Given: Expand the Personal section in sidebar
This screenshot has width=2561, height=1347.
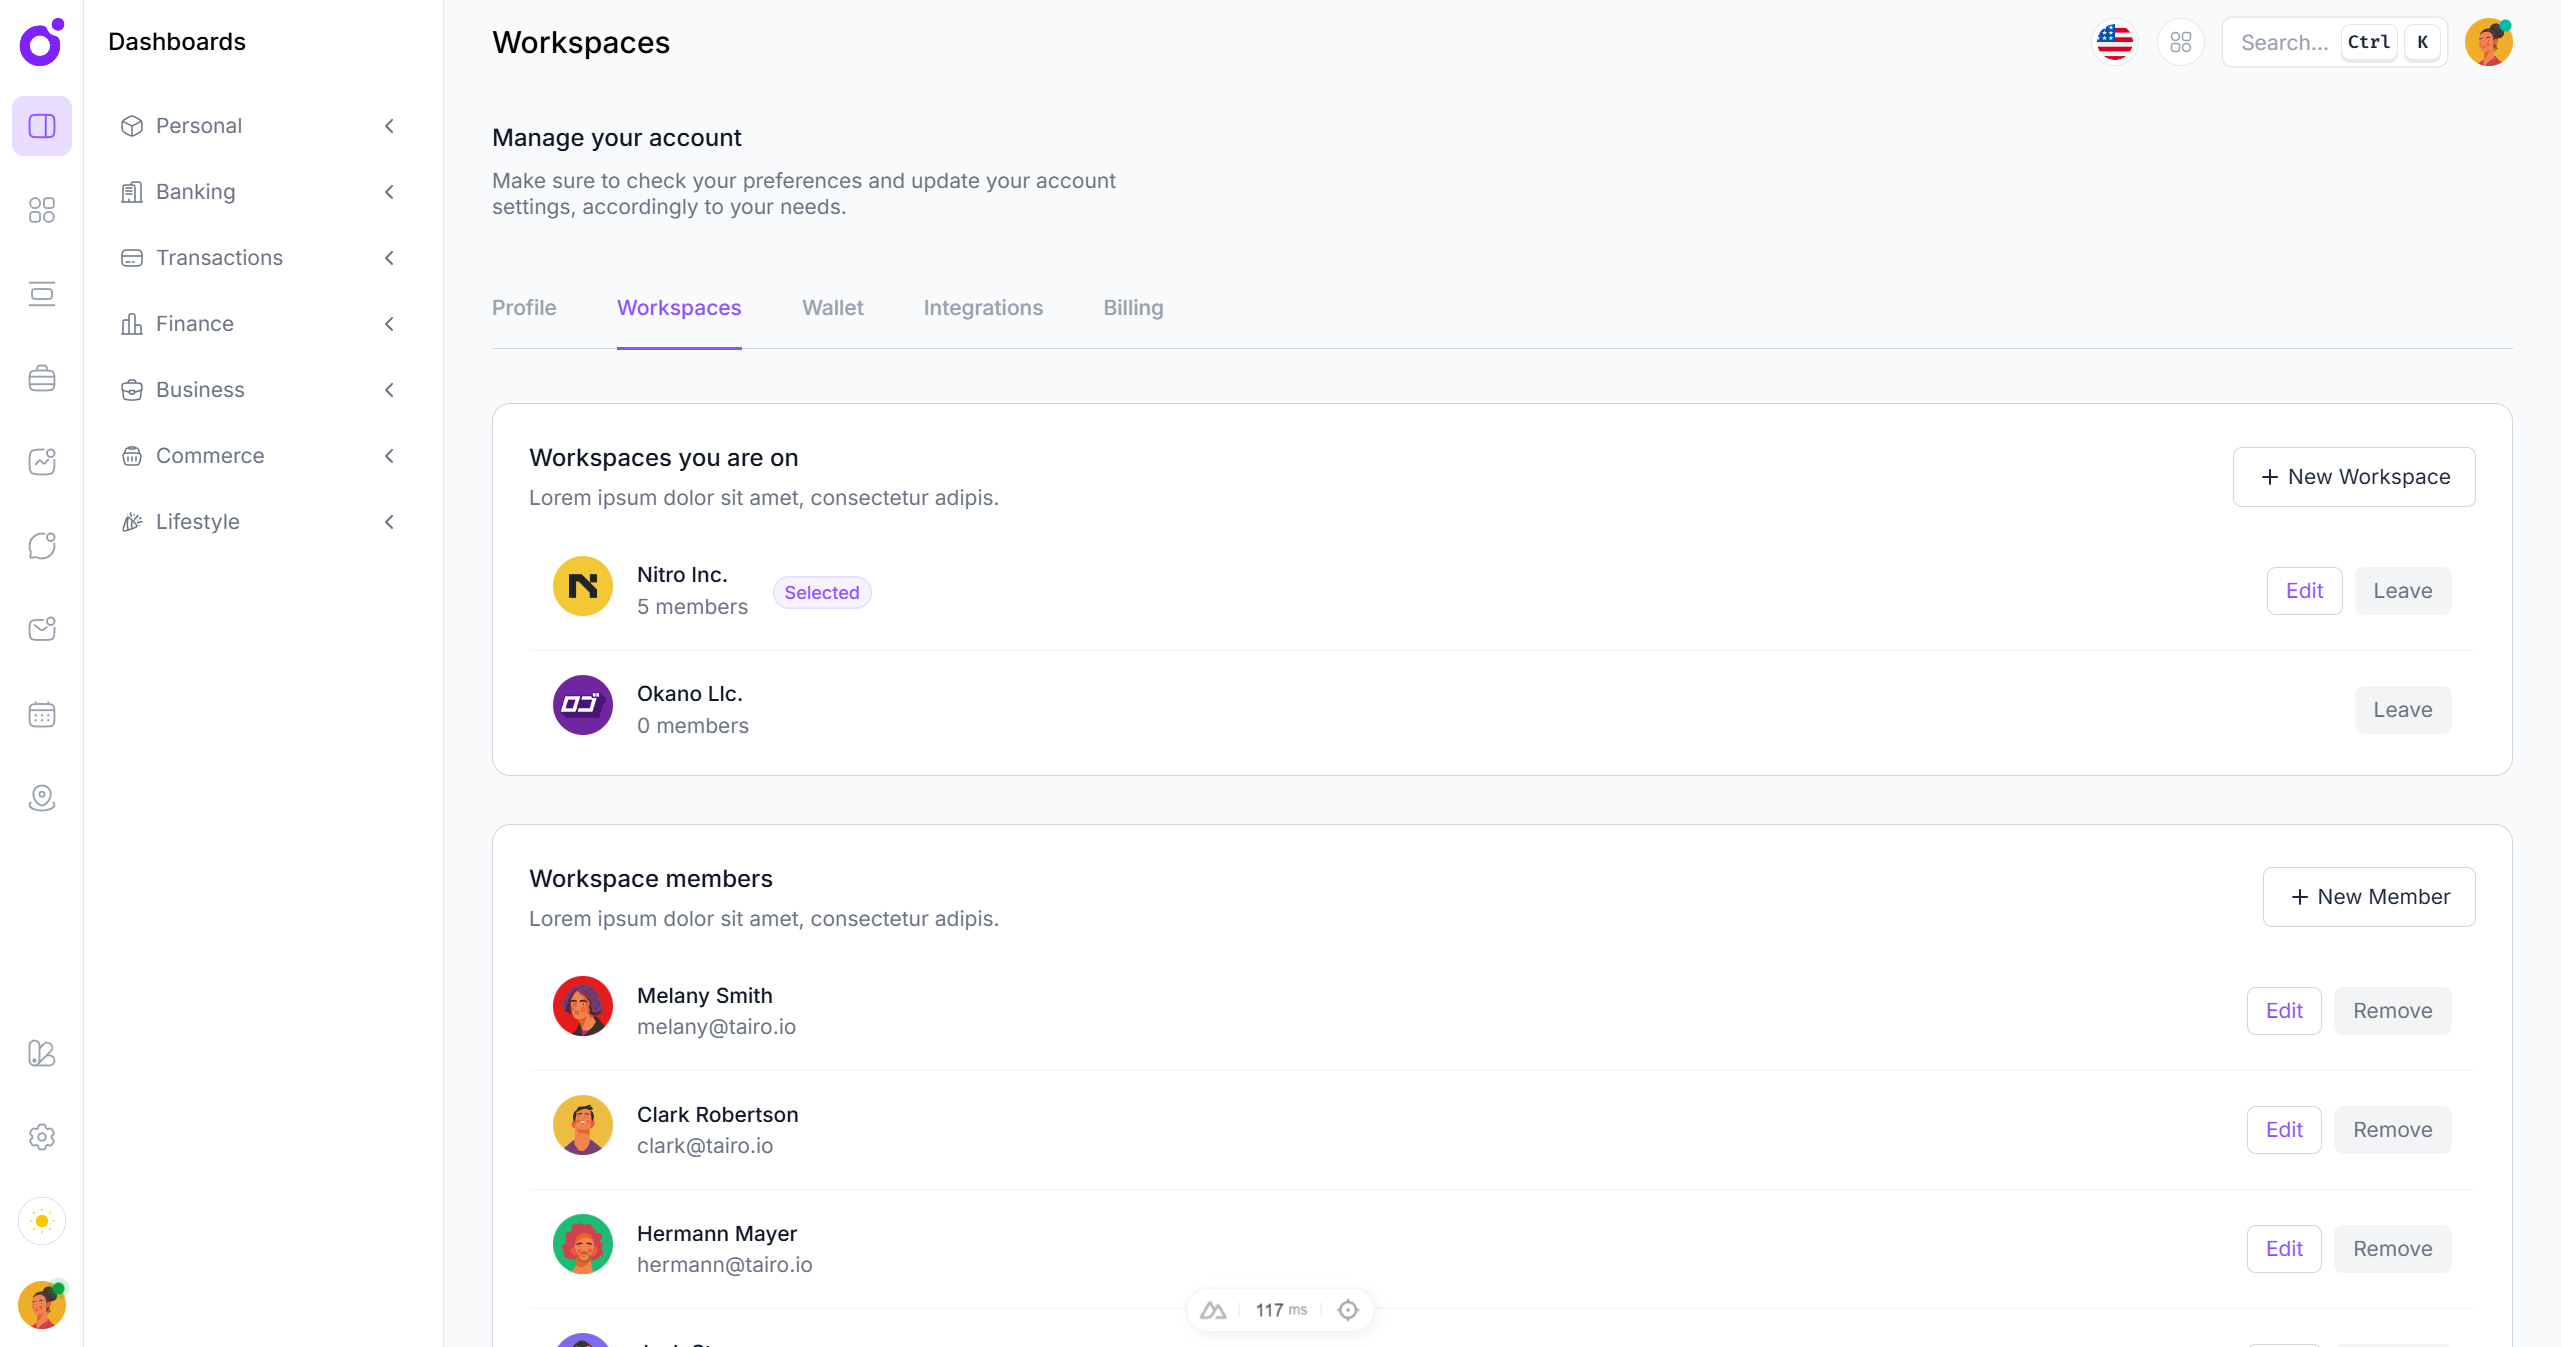Looking at the screenshot, I should tap(389, 126).
